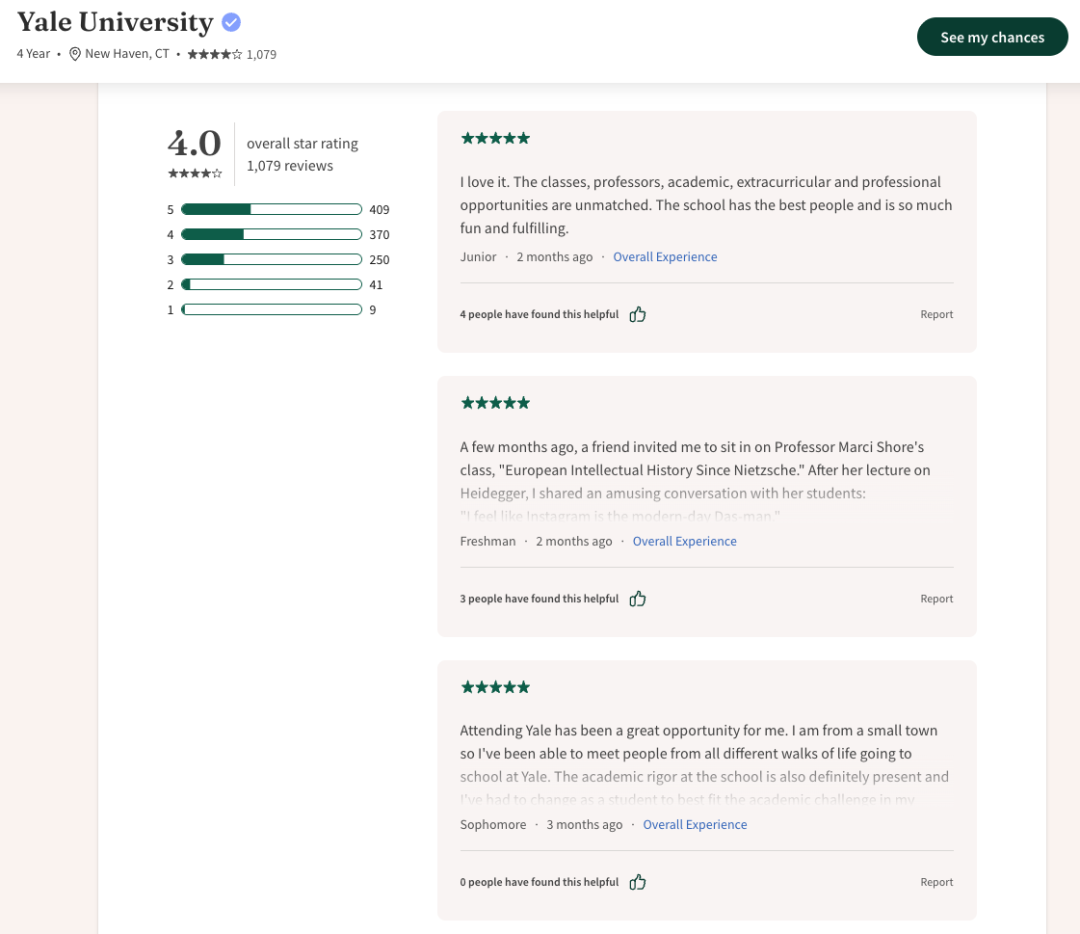This screenshot has width=1080, height=934.
Task: Report the Freshman review
Action: coord(937,599)
